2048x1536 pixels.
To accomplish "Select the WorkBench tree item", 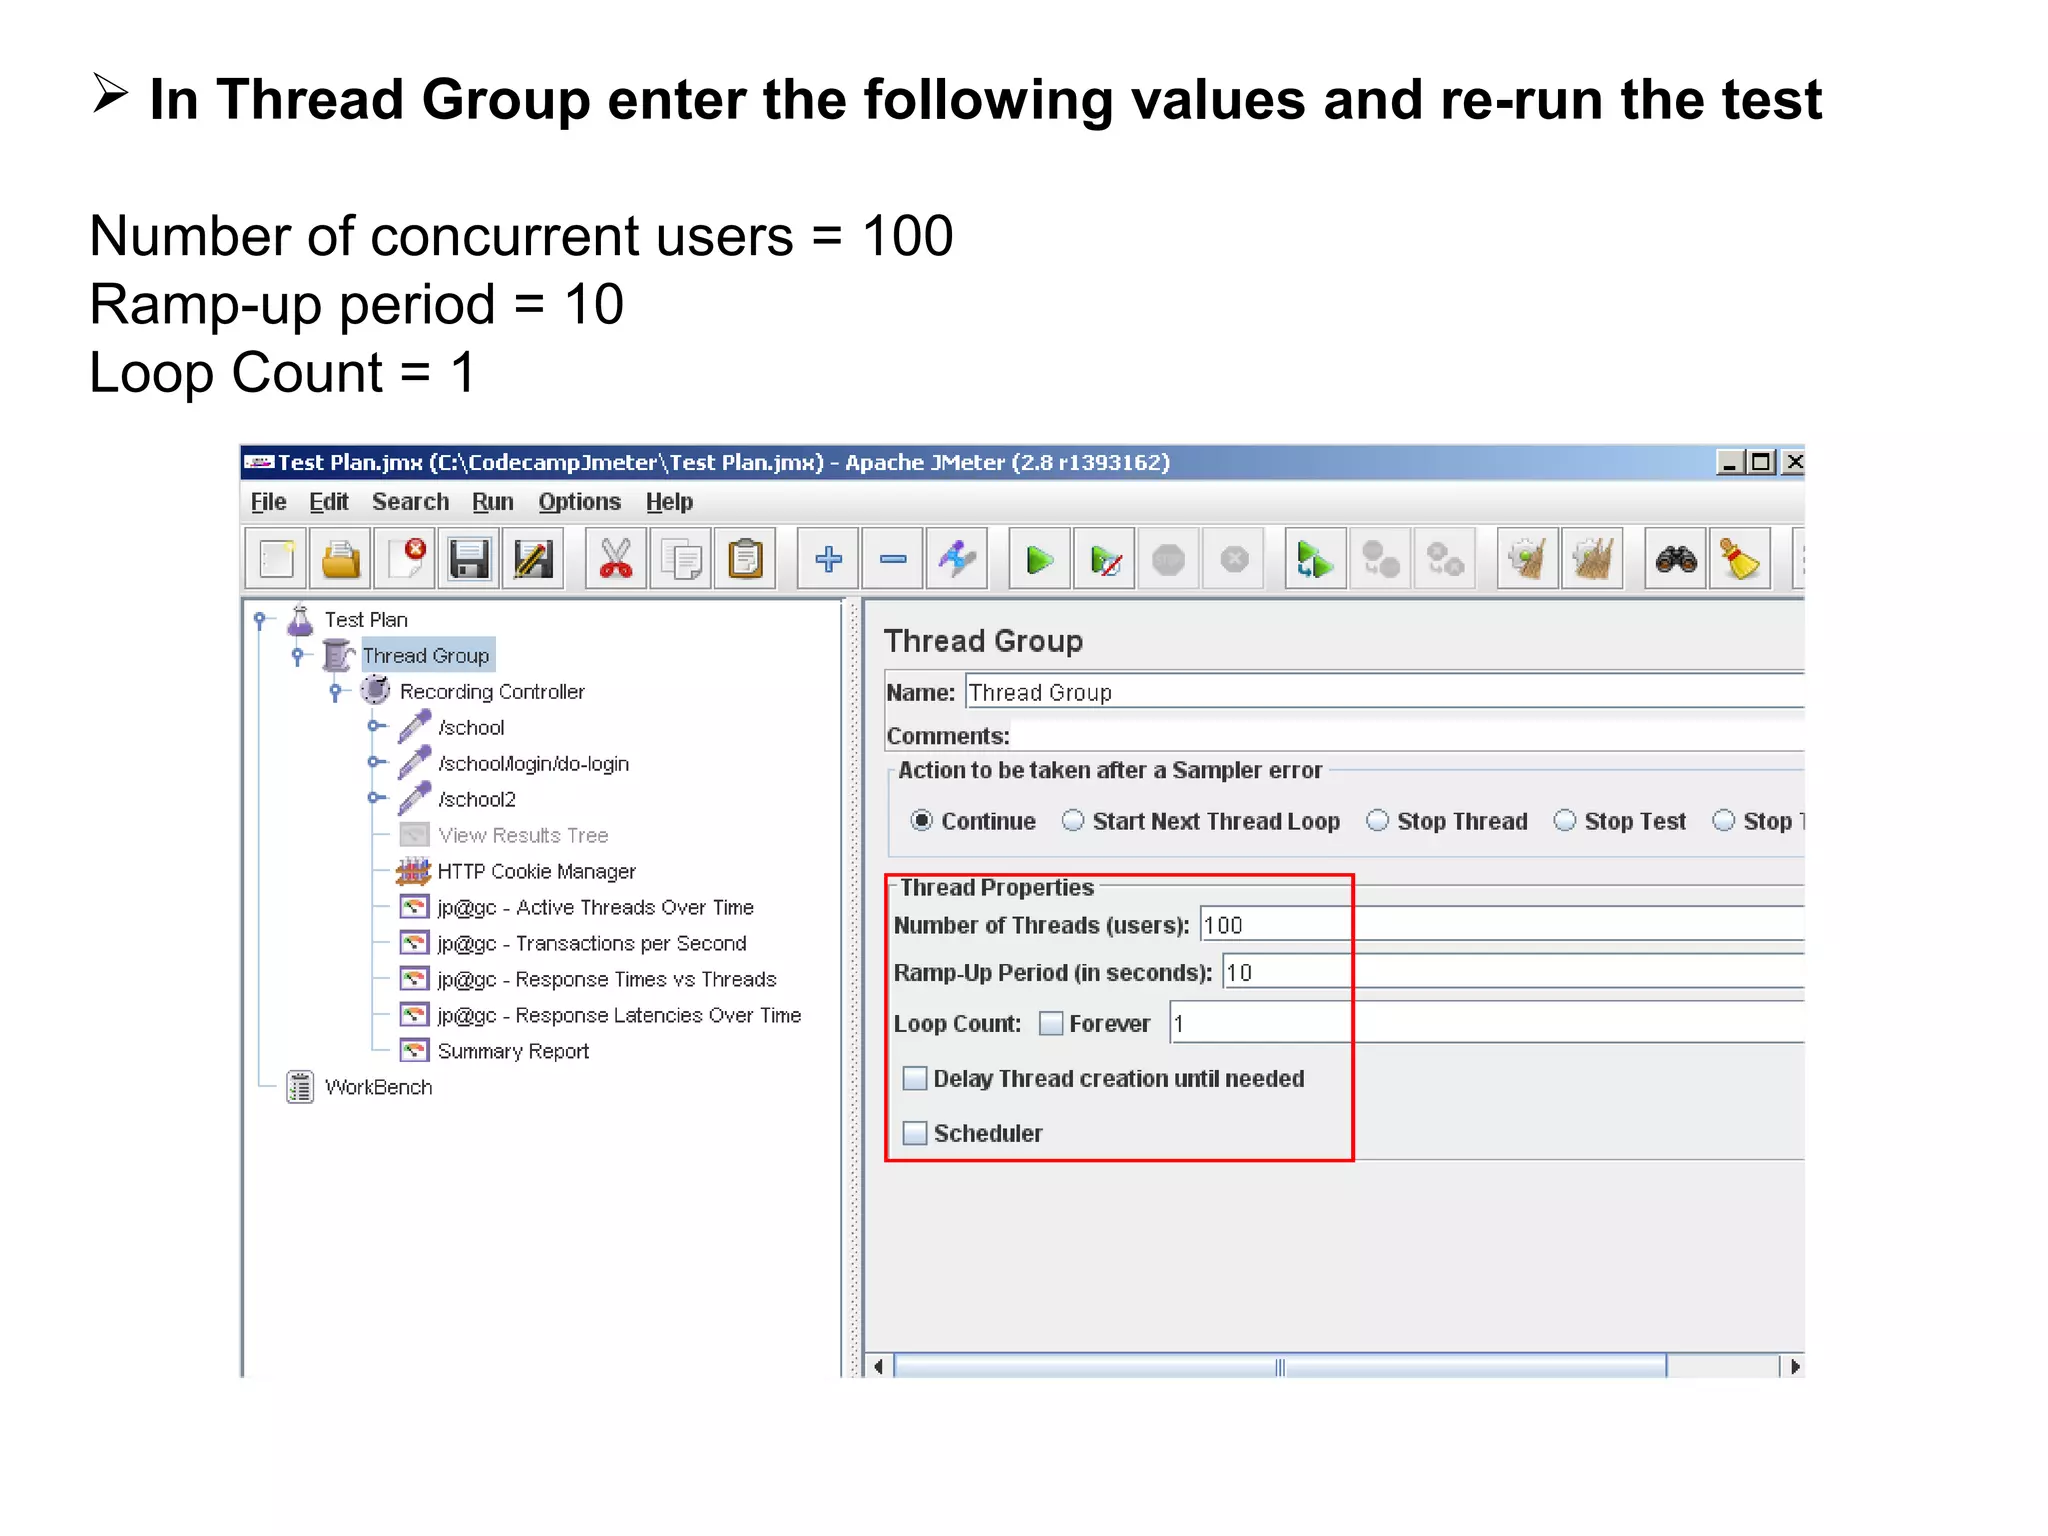I will click(378, 1087).
